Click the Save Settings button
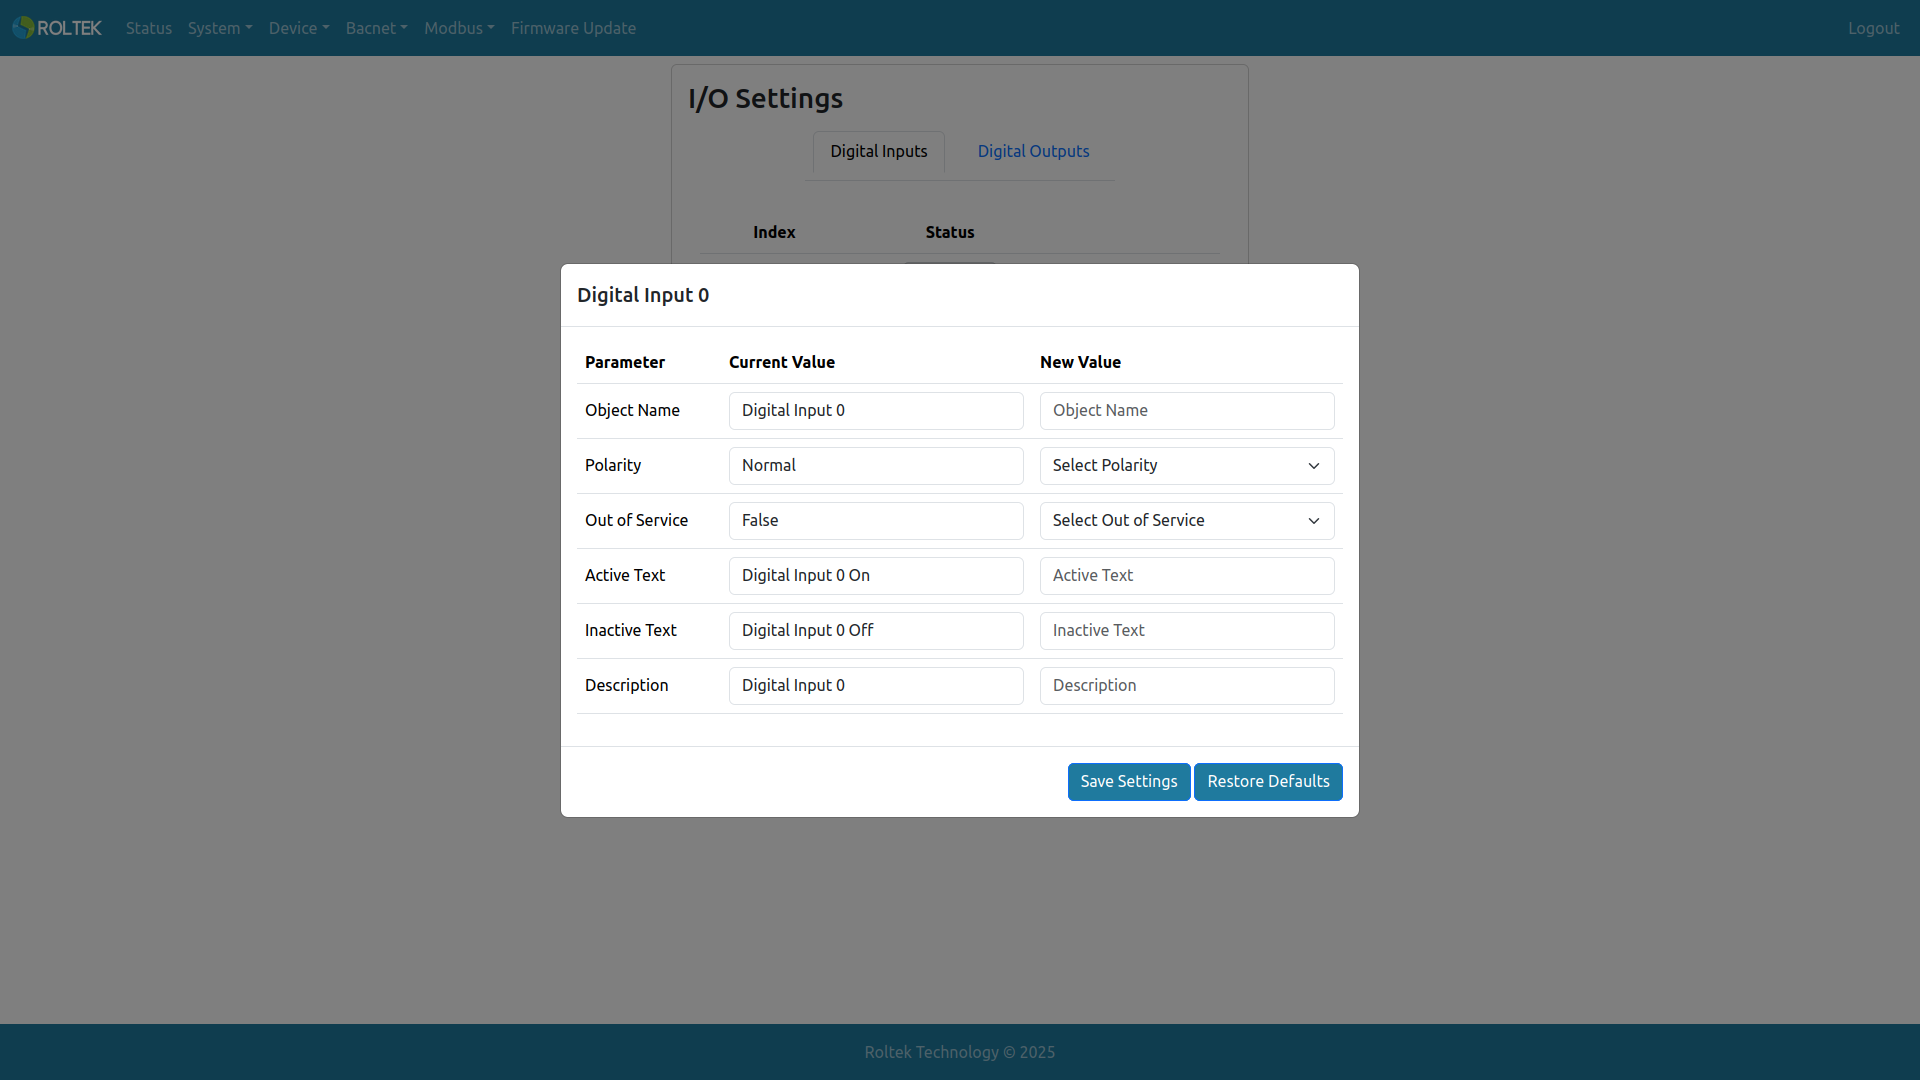 pos(1129,782)
